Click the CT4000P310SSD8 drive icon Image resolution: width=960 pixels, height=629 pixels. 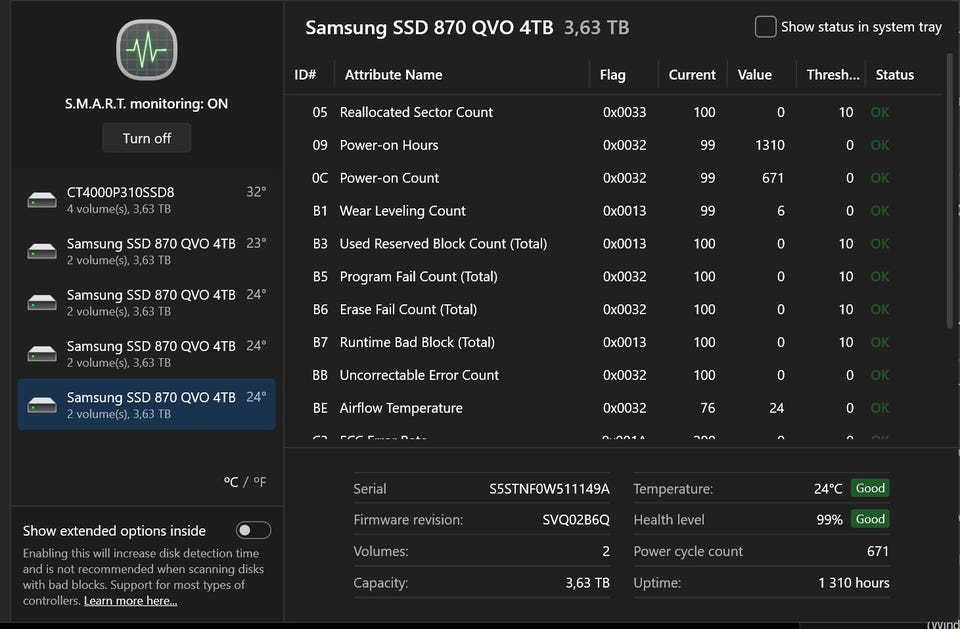[x=42, y=200]
